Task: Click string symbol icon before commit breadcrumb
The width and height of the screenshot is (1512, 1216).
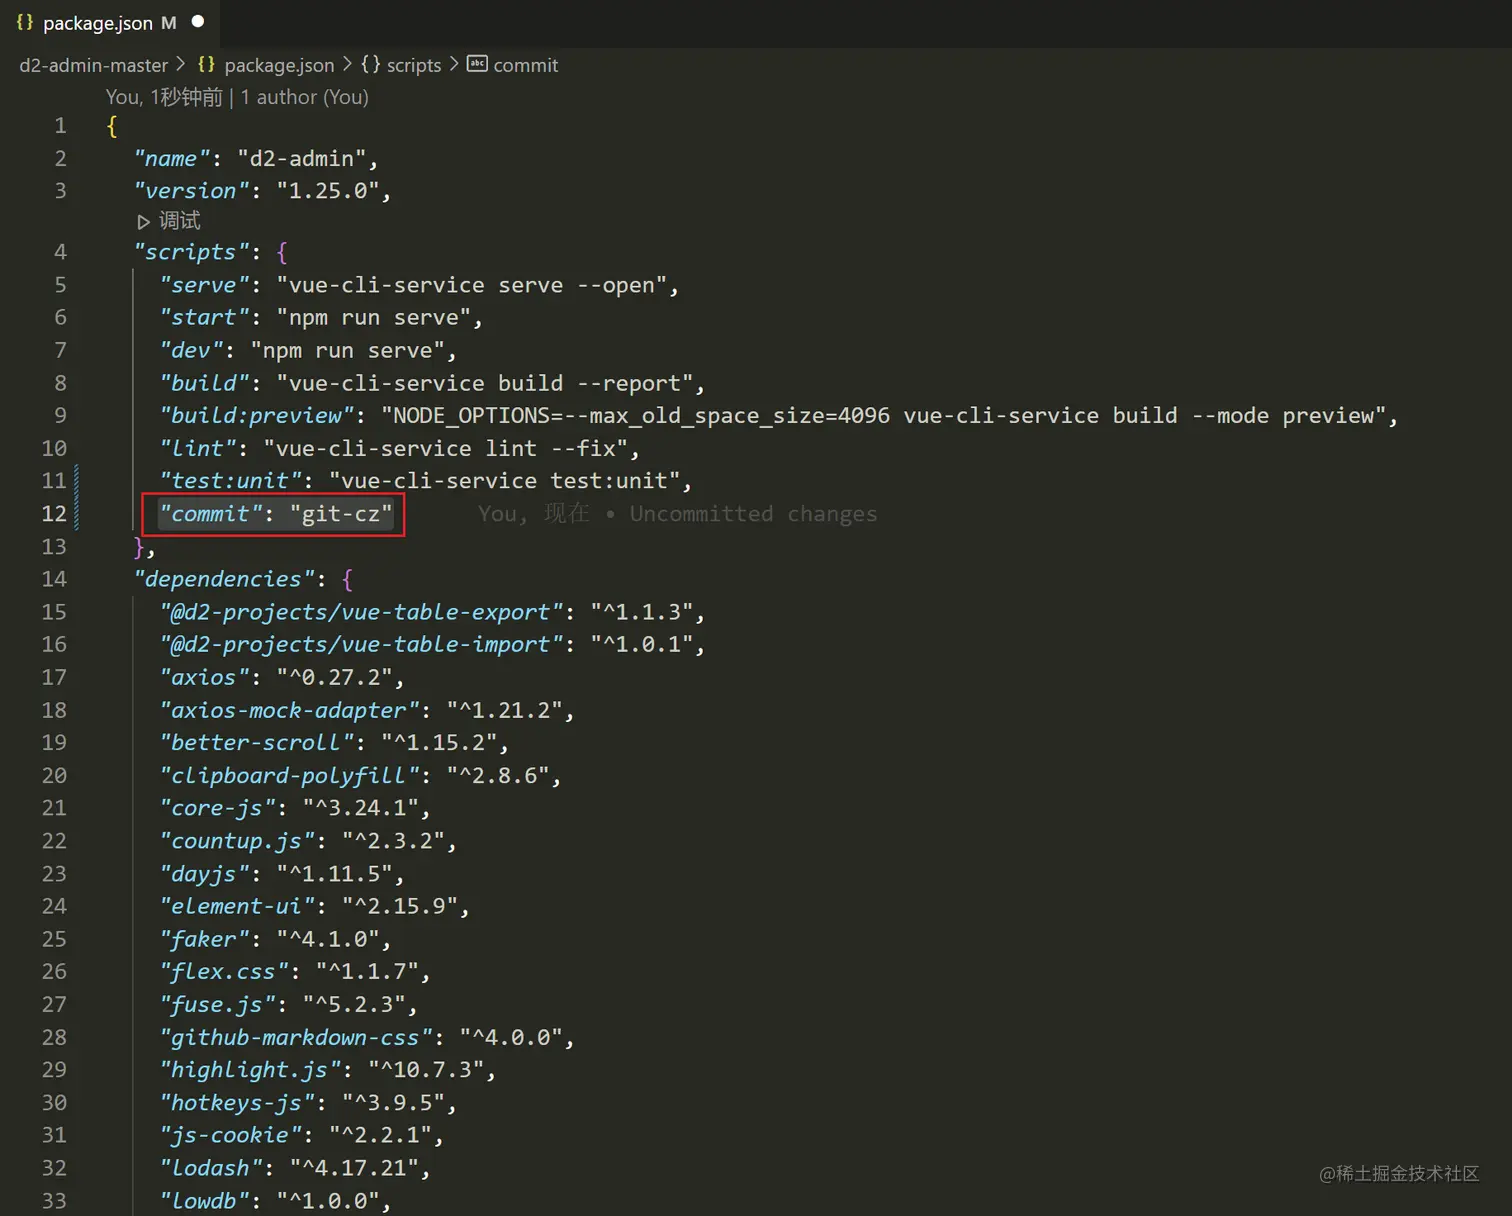Action: pos(478,64)
